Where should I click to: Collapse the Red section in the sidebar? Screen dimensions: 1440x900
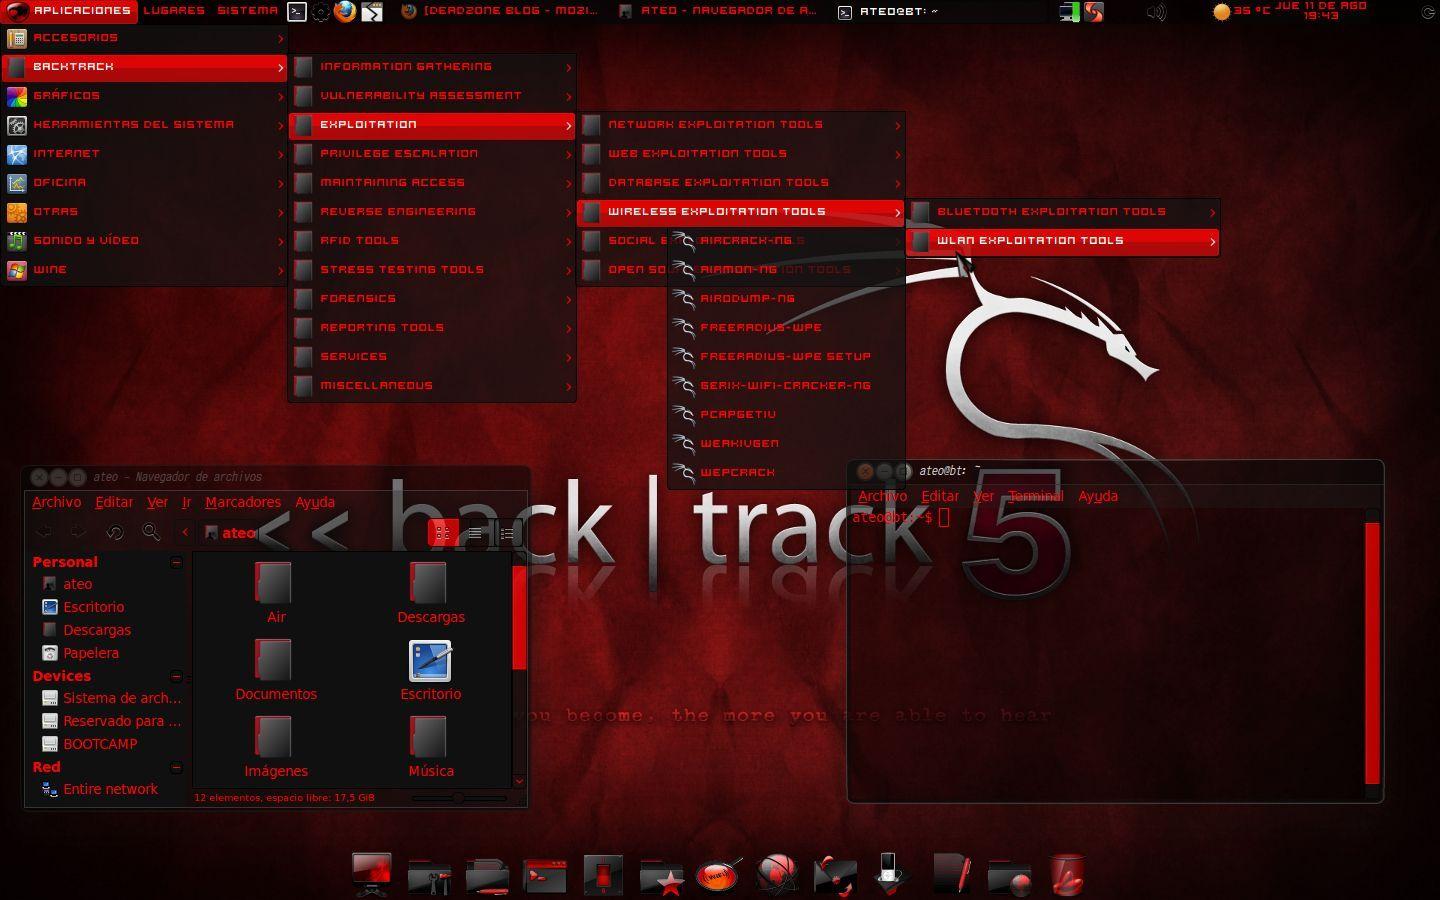pos(176,766)
